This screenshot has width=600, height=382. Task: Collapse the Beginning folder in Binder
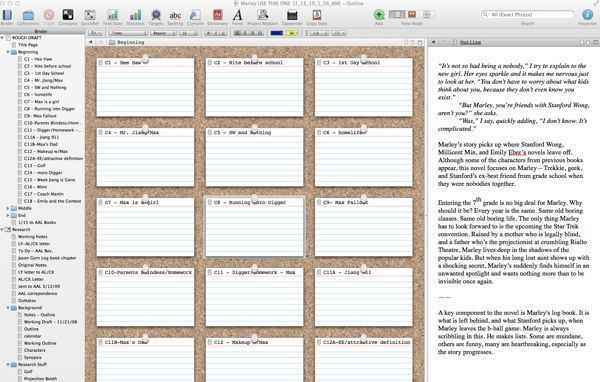[8, 52]
